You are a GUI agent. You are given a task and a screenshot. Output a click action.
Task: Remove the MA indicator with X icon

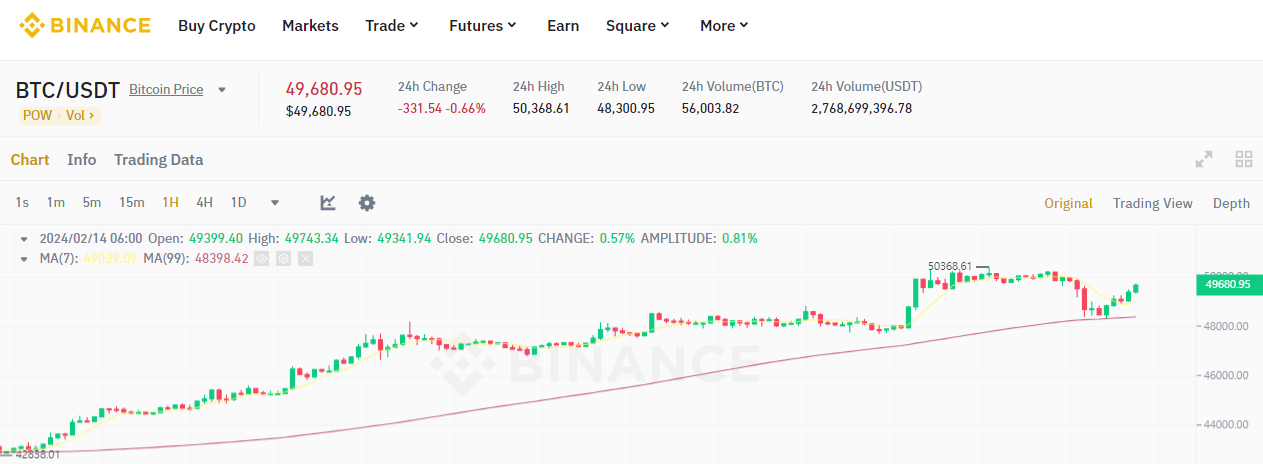(x=305, y=259)
